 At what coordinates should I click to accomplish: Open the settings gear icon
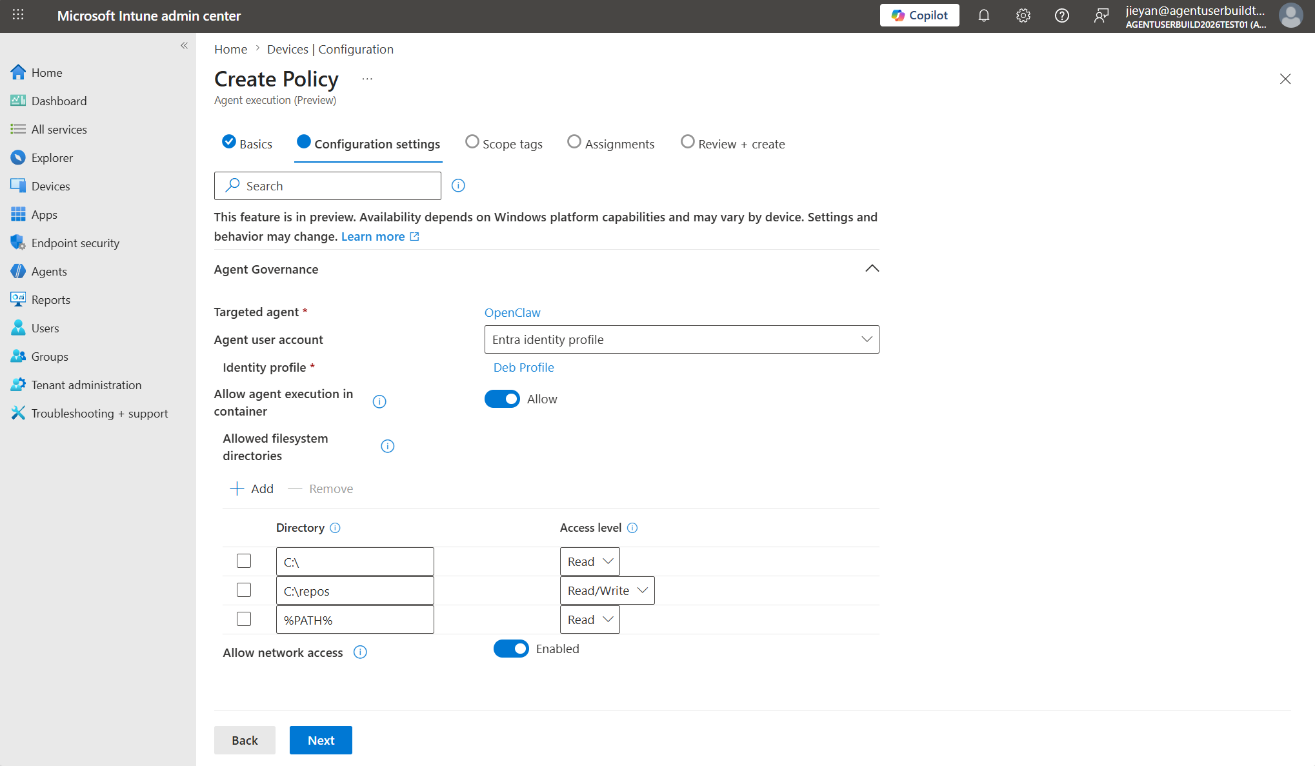1023,16
